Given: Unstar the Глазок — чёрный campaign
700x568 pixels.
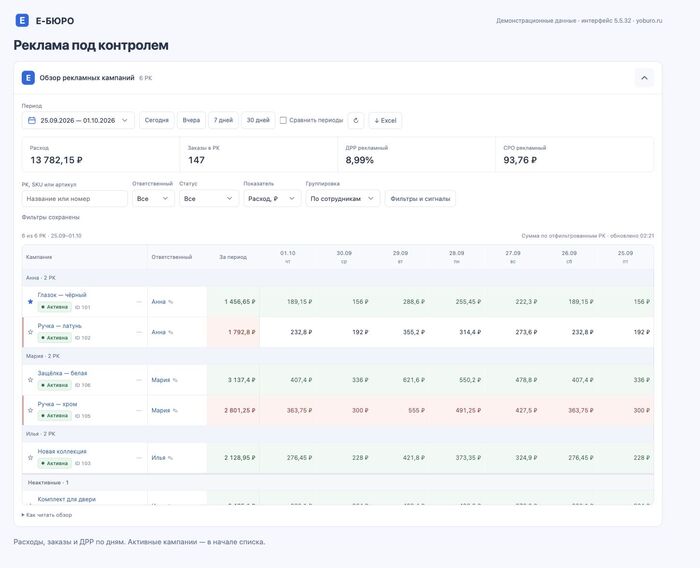Looking at the screenshot, I should point(30,301).
